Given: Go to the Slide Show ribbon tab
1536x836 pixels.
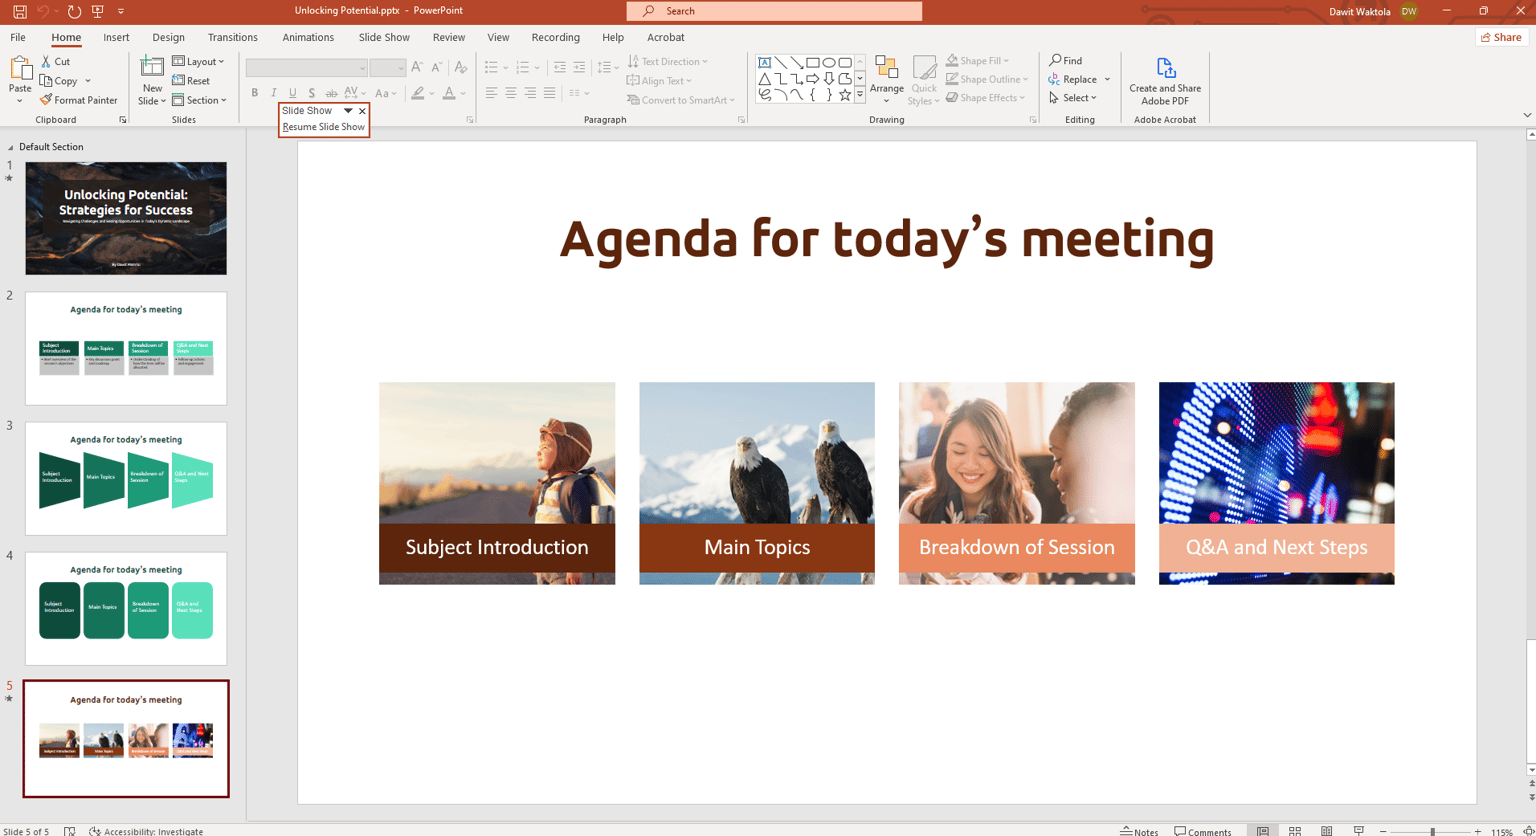Looking at the screenshot, I should click(x=384, y=37).
